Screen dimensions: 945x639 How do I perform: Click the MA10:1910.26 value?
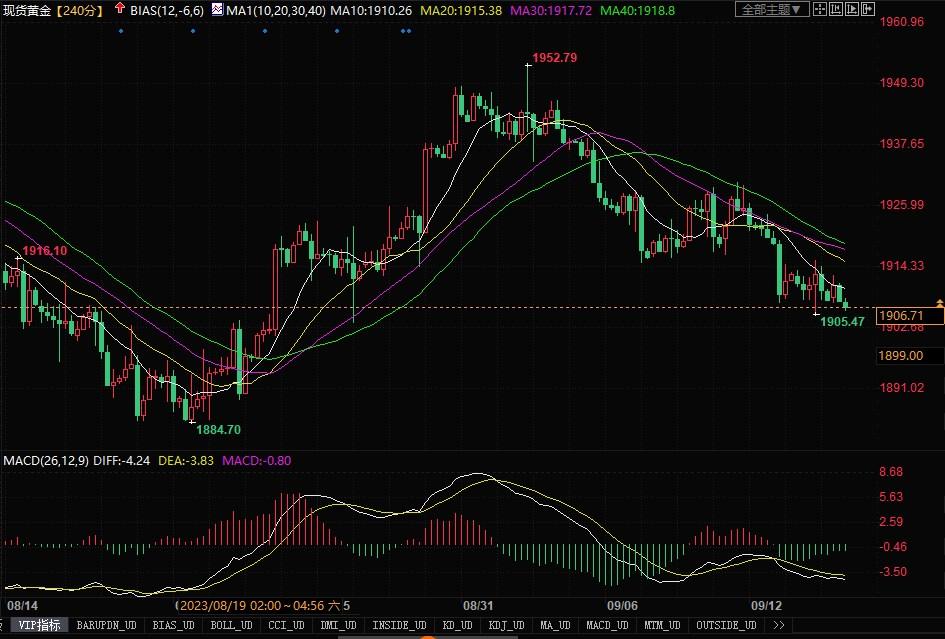click(x=371, y=10)
